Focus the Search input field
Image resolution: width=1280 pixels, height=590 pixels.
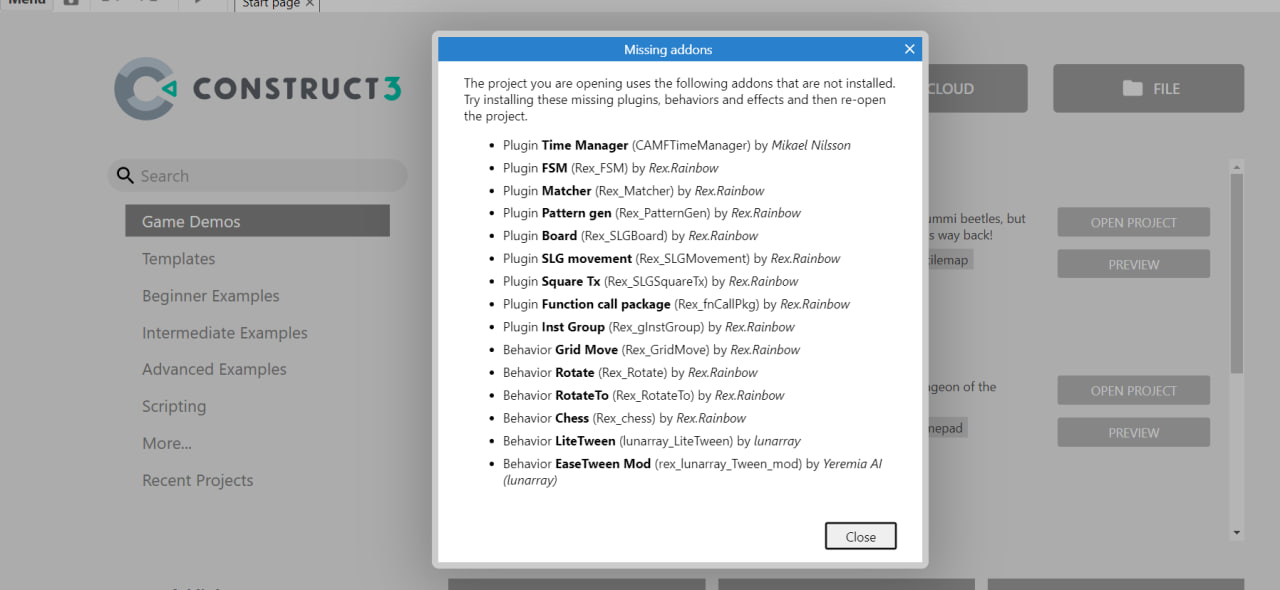click(x=257, y=176)
